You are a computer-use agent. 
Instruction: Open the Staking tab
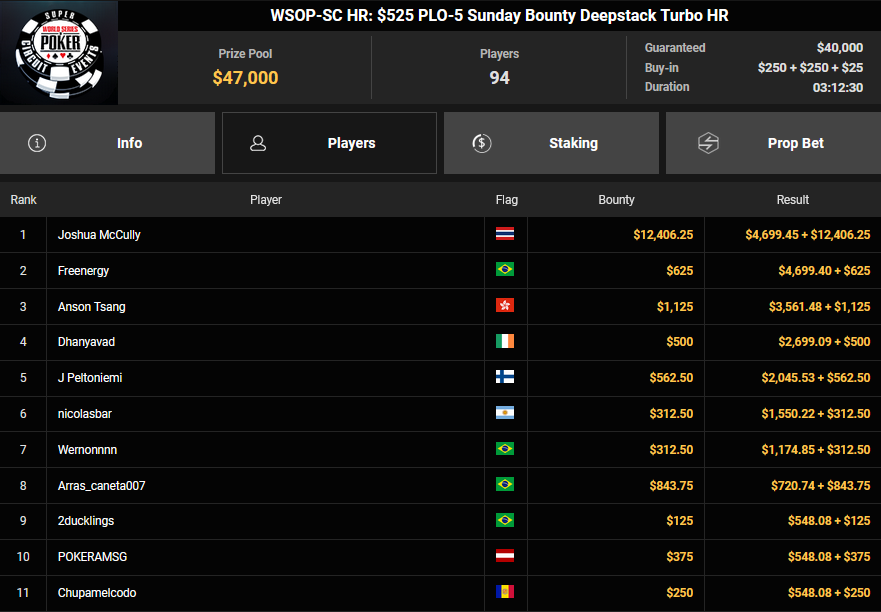point(551,143)
